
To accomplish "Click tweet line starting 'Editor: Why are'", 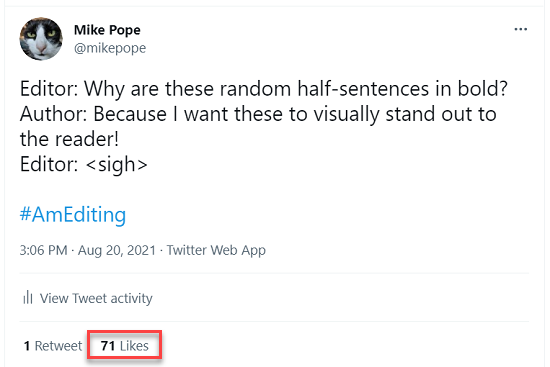I will [x=264, y=88].
